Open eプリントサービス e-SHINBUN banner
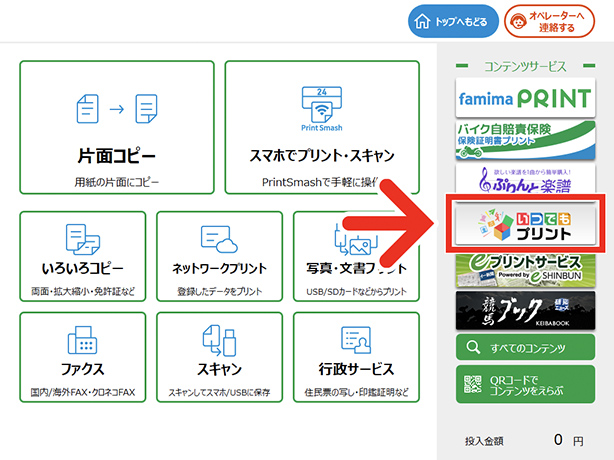 525,267
